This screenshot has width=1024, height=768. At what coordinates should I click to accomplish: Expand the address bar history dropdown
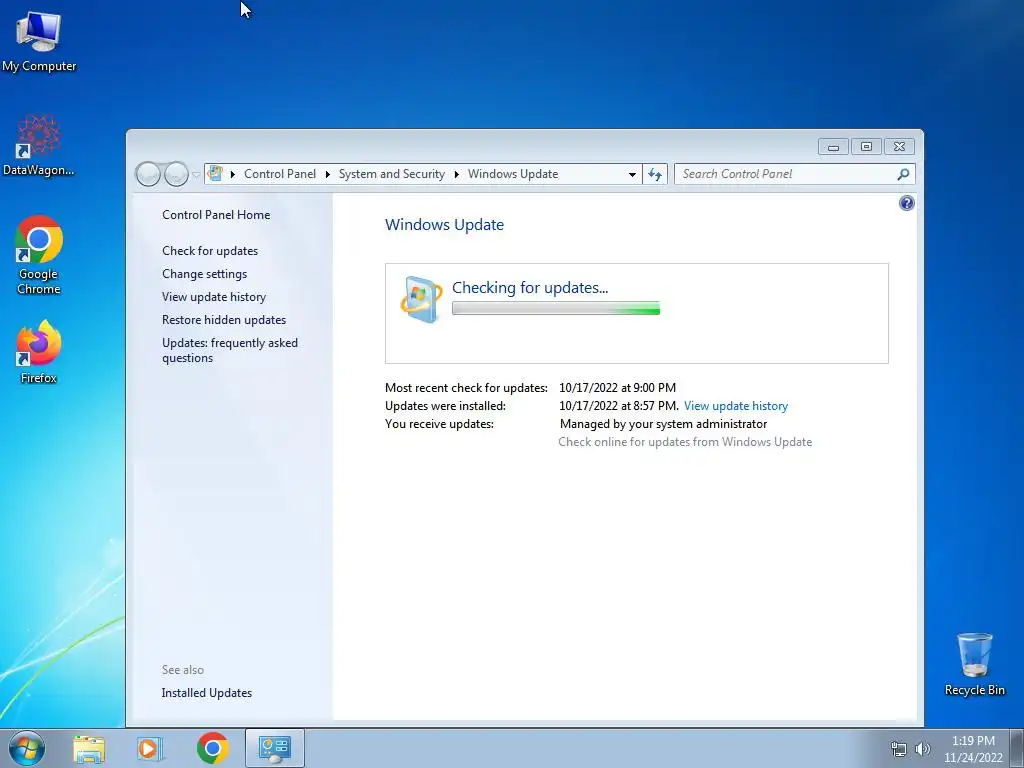632,174
